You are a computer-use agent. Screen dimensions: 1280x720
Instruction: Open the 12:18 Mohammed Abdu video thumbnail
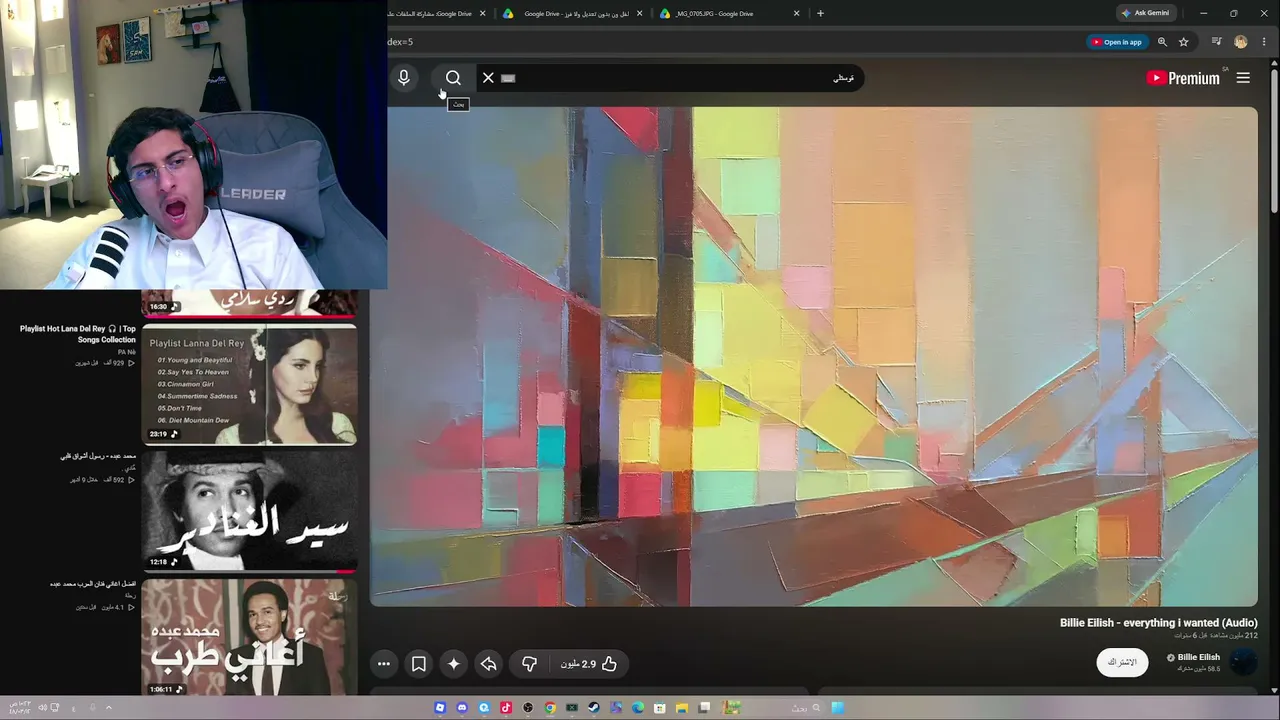pyautogui.click(x=249, y=511)
